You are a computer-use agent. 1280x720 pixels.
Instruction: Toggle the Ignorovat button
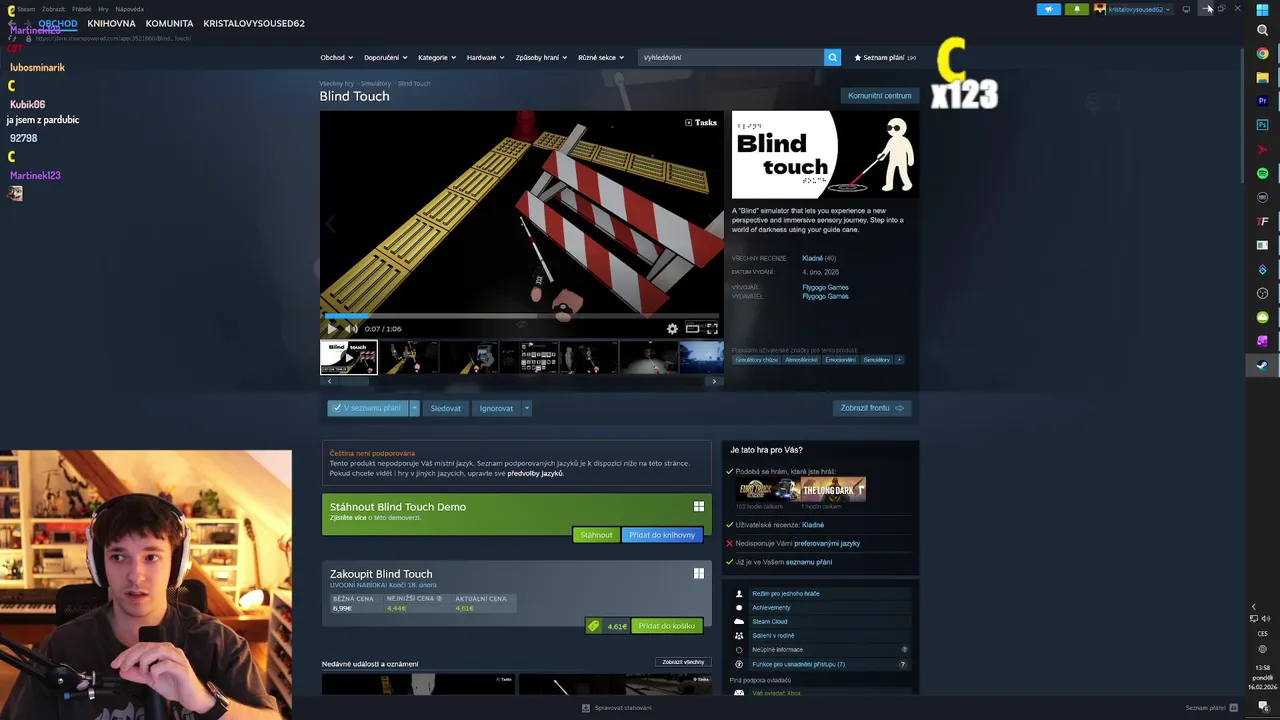click(496, 408)
